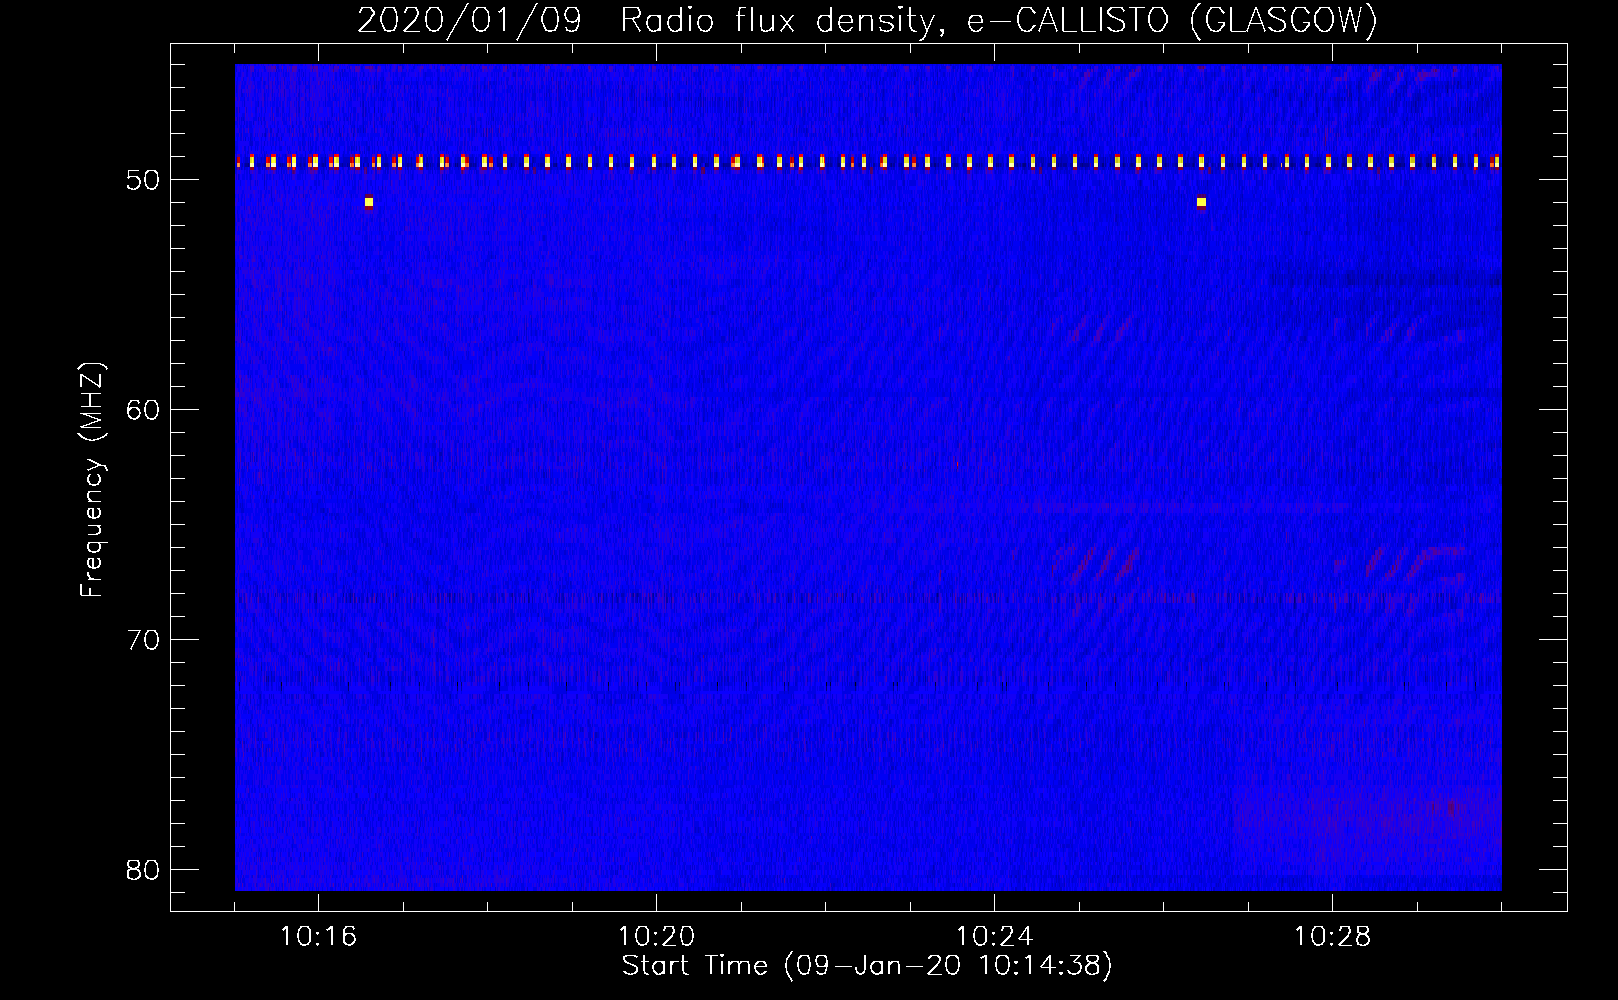Click the plot title '2020/01/09 Radio flux density'
This screenshot has width=1618, height=1000.
coord(651,21)
